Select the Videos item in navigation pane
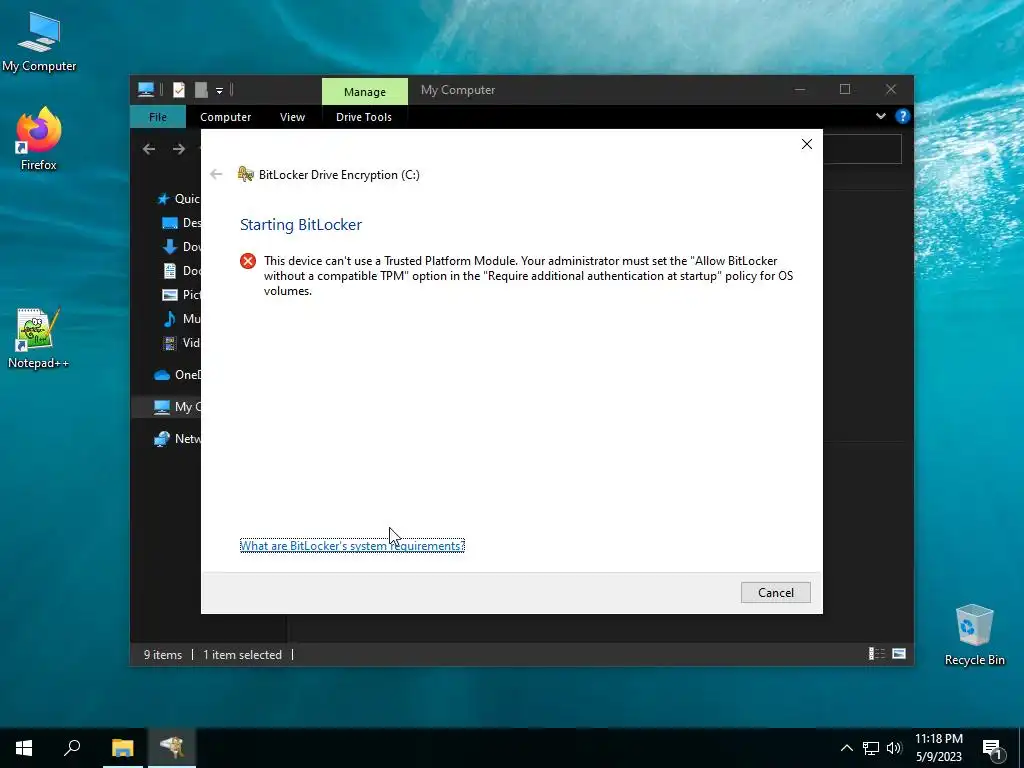This screenshot has height=768, width=1024. (181, 343)
